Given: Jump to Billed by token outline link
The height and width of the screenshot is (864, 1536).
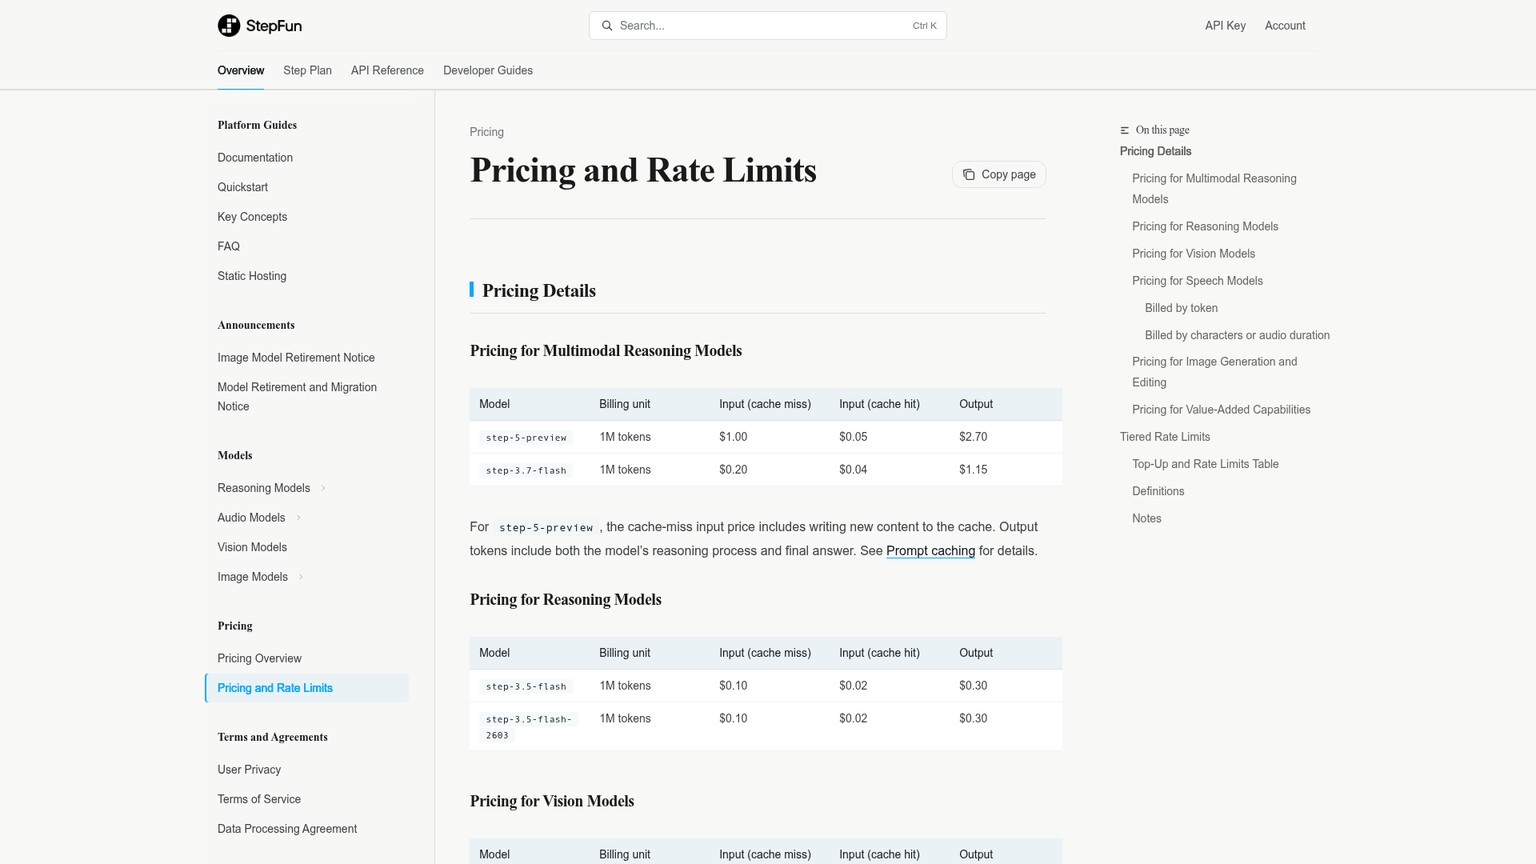Looking at the screenshot, I should point(1181,308).
